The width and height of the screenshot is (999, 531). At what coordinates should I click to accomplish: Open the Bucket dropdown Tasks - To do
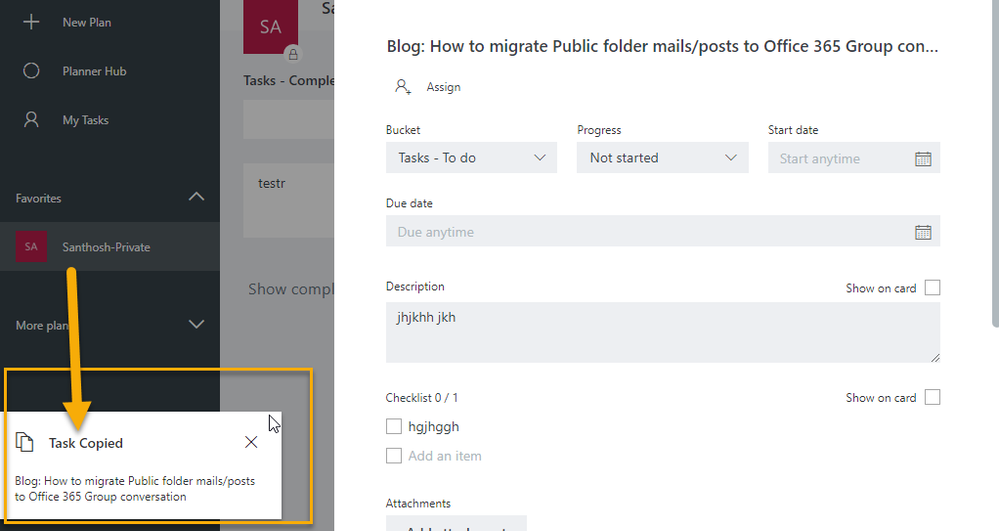tap(471, 157)
